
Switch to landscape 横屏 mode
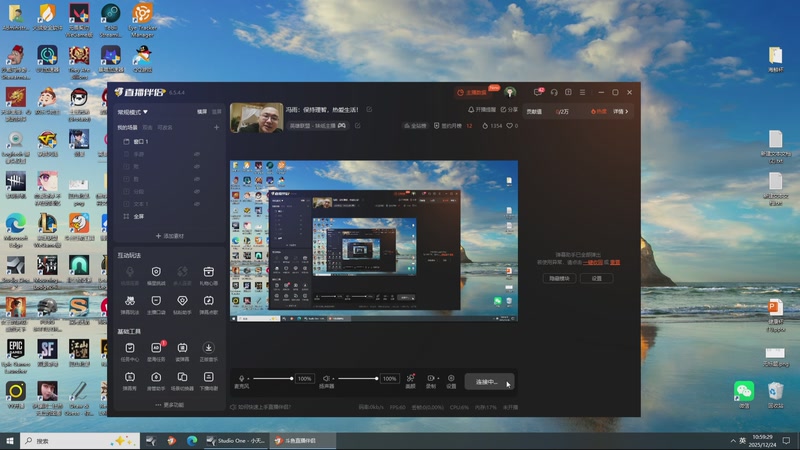pyautogui.click(x=202, y=112)
